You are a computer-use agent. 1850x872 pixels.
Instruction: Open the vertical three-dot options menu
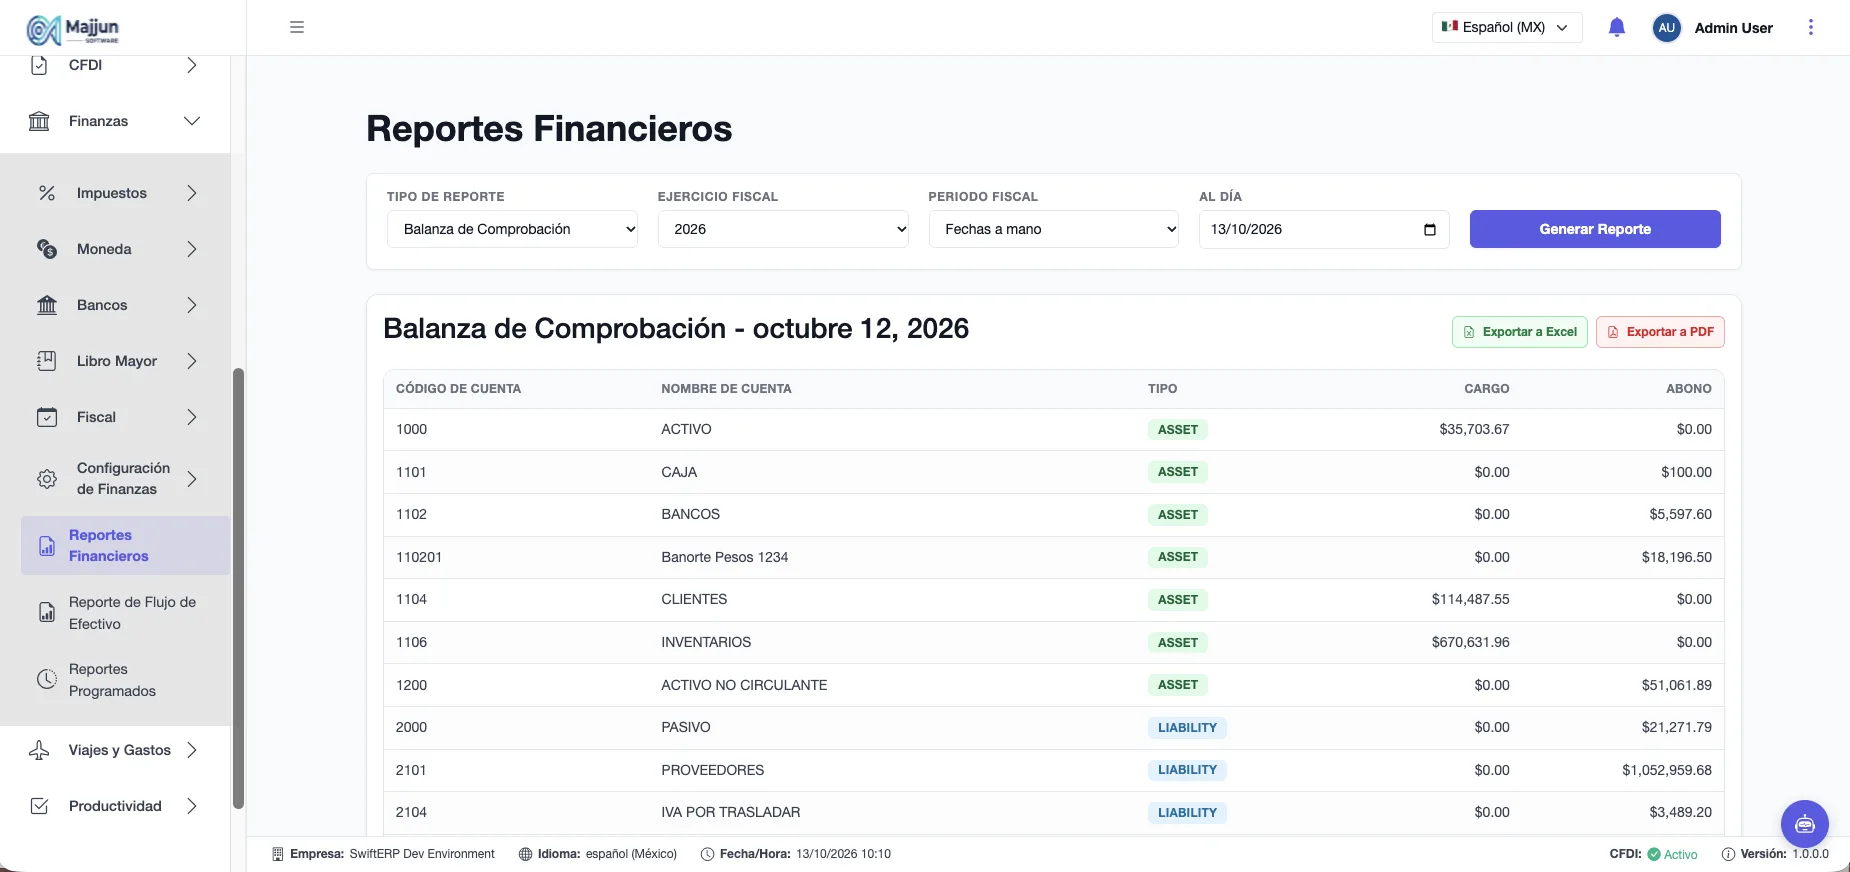click(1810, 27)
